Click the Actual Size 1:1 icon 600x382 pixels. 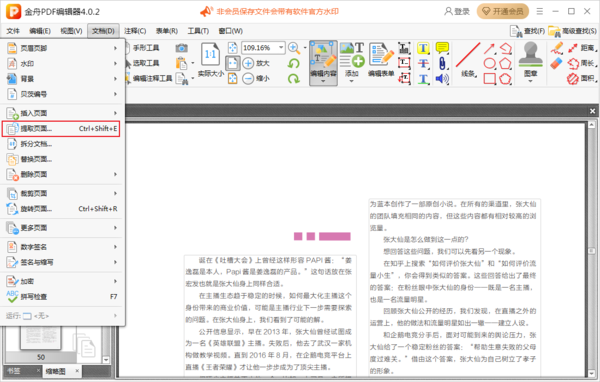point(210,54)
